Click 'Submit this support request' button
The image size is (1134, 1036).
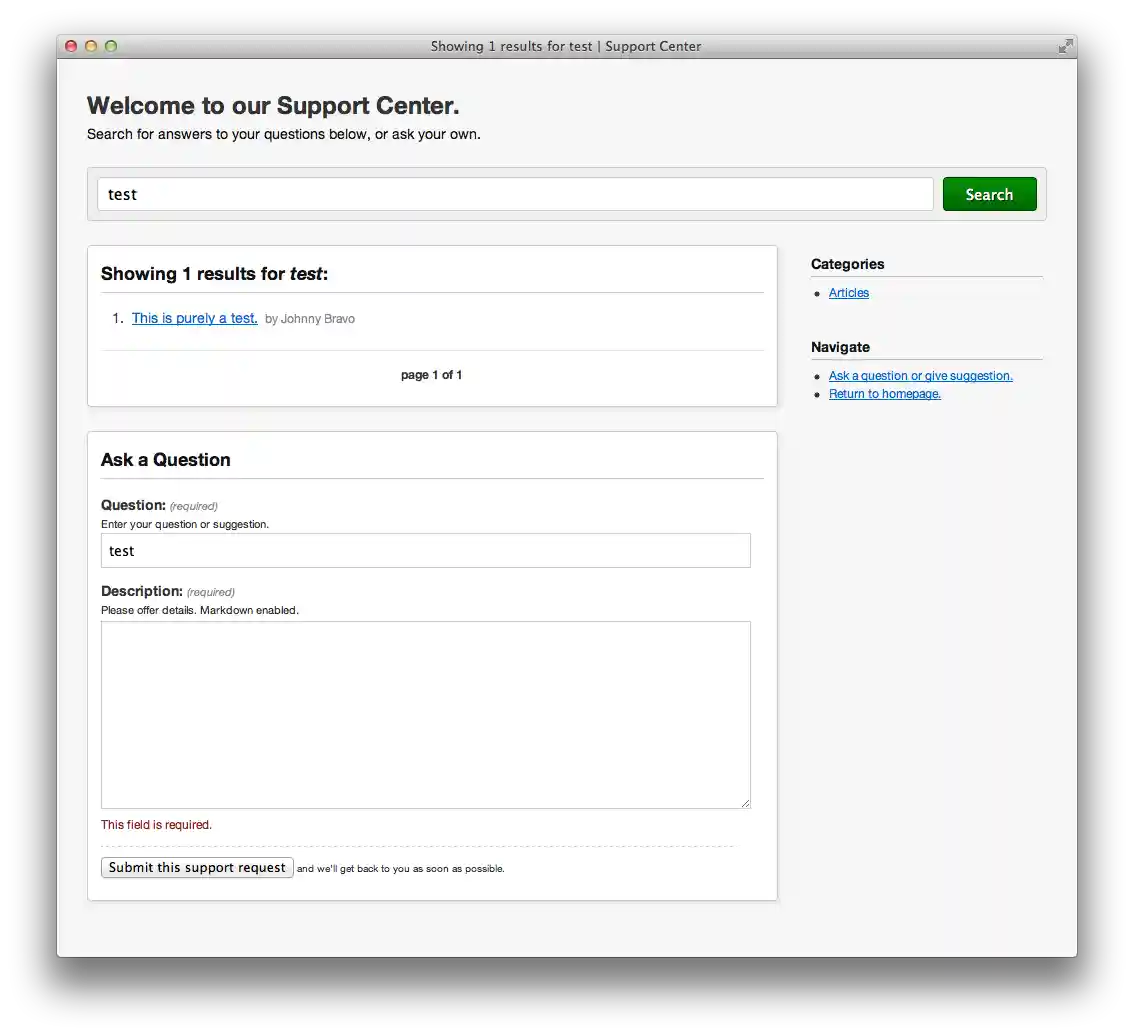click(196, 867)
